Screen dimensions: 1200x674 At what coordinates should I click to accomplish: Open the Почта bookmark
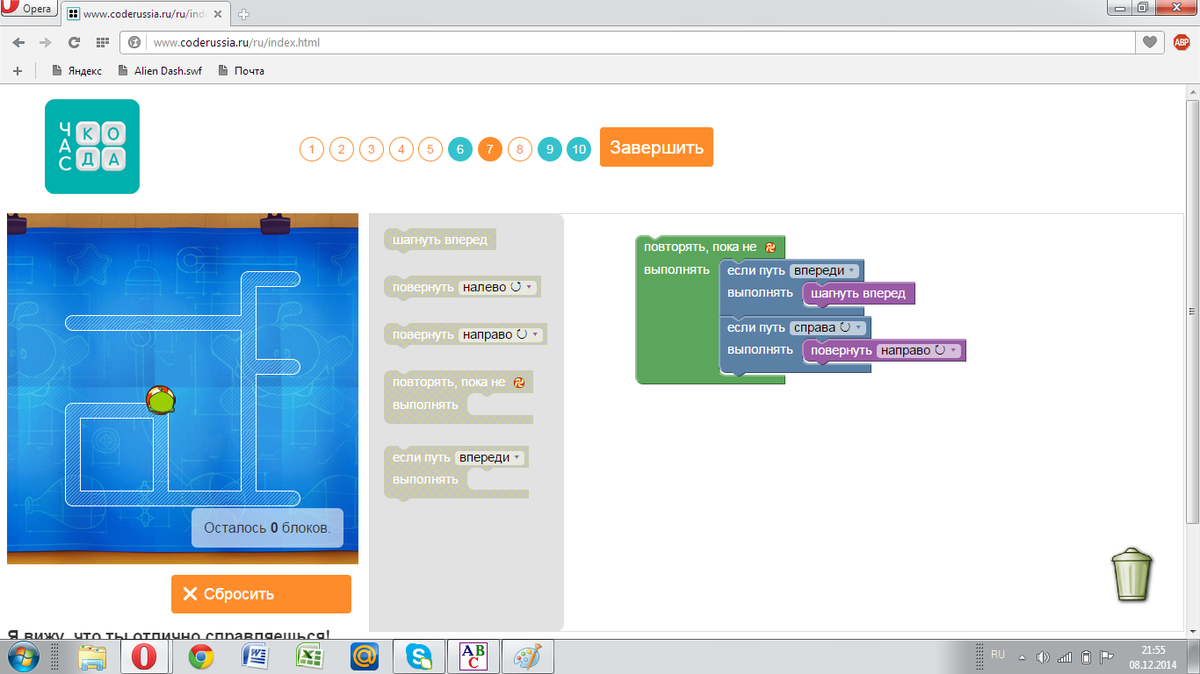(241, 71)
